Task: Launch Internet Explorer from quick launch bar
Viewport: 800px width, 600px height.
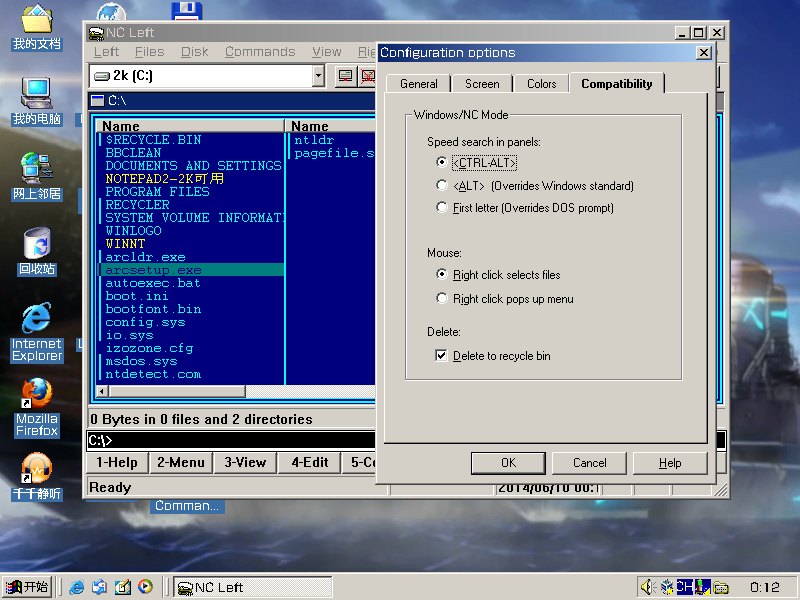Action: [77, 587]
